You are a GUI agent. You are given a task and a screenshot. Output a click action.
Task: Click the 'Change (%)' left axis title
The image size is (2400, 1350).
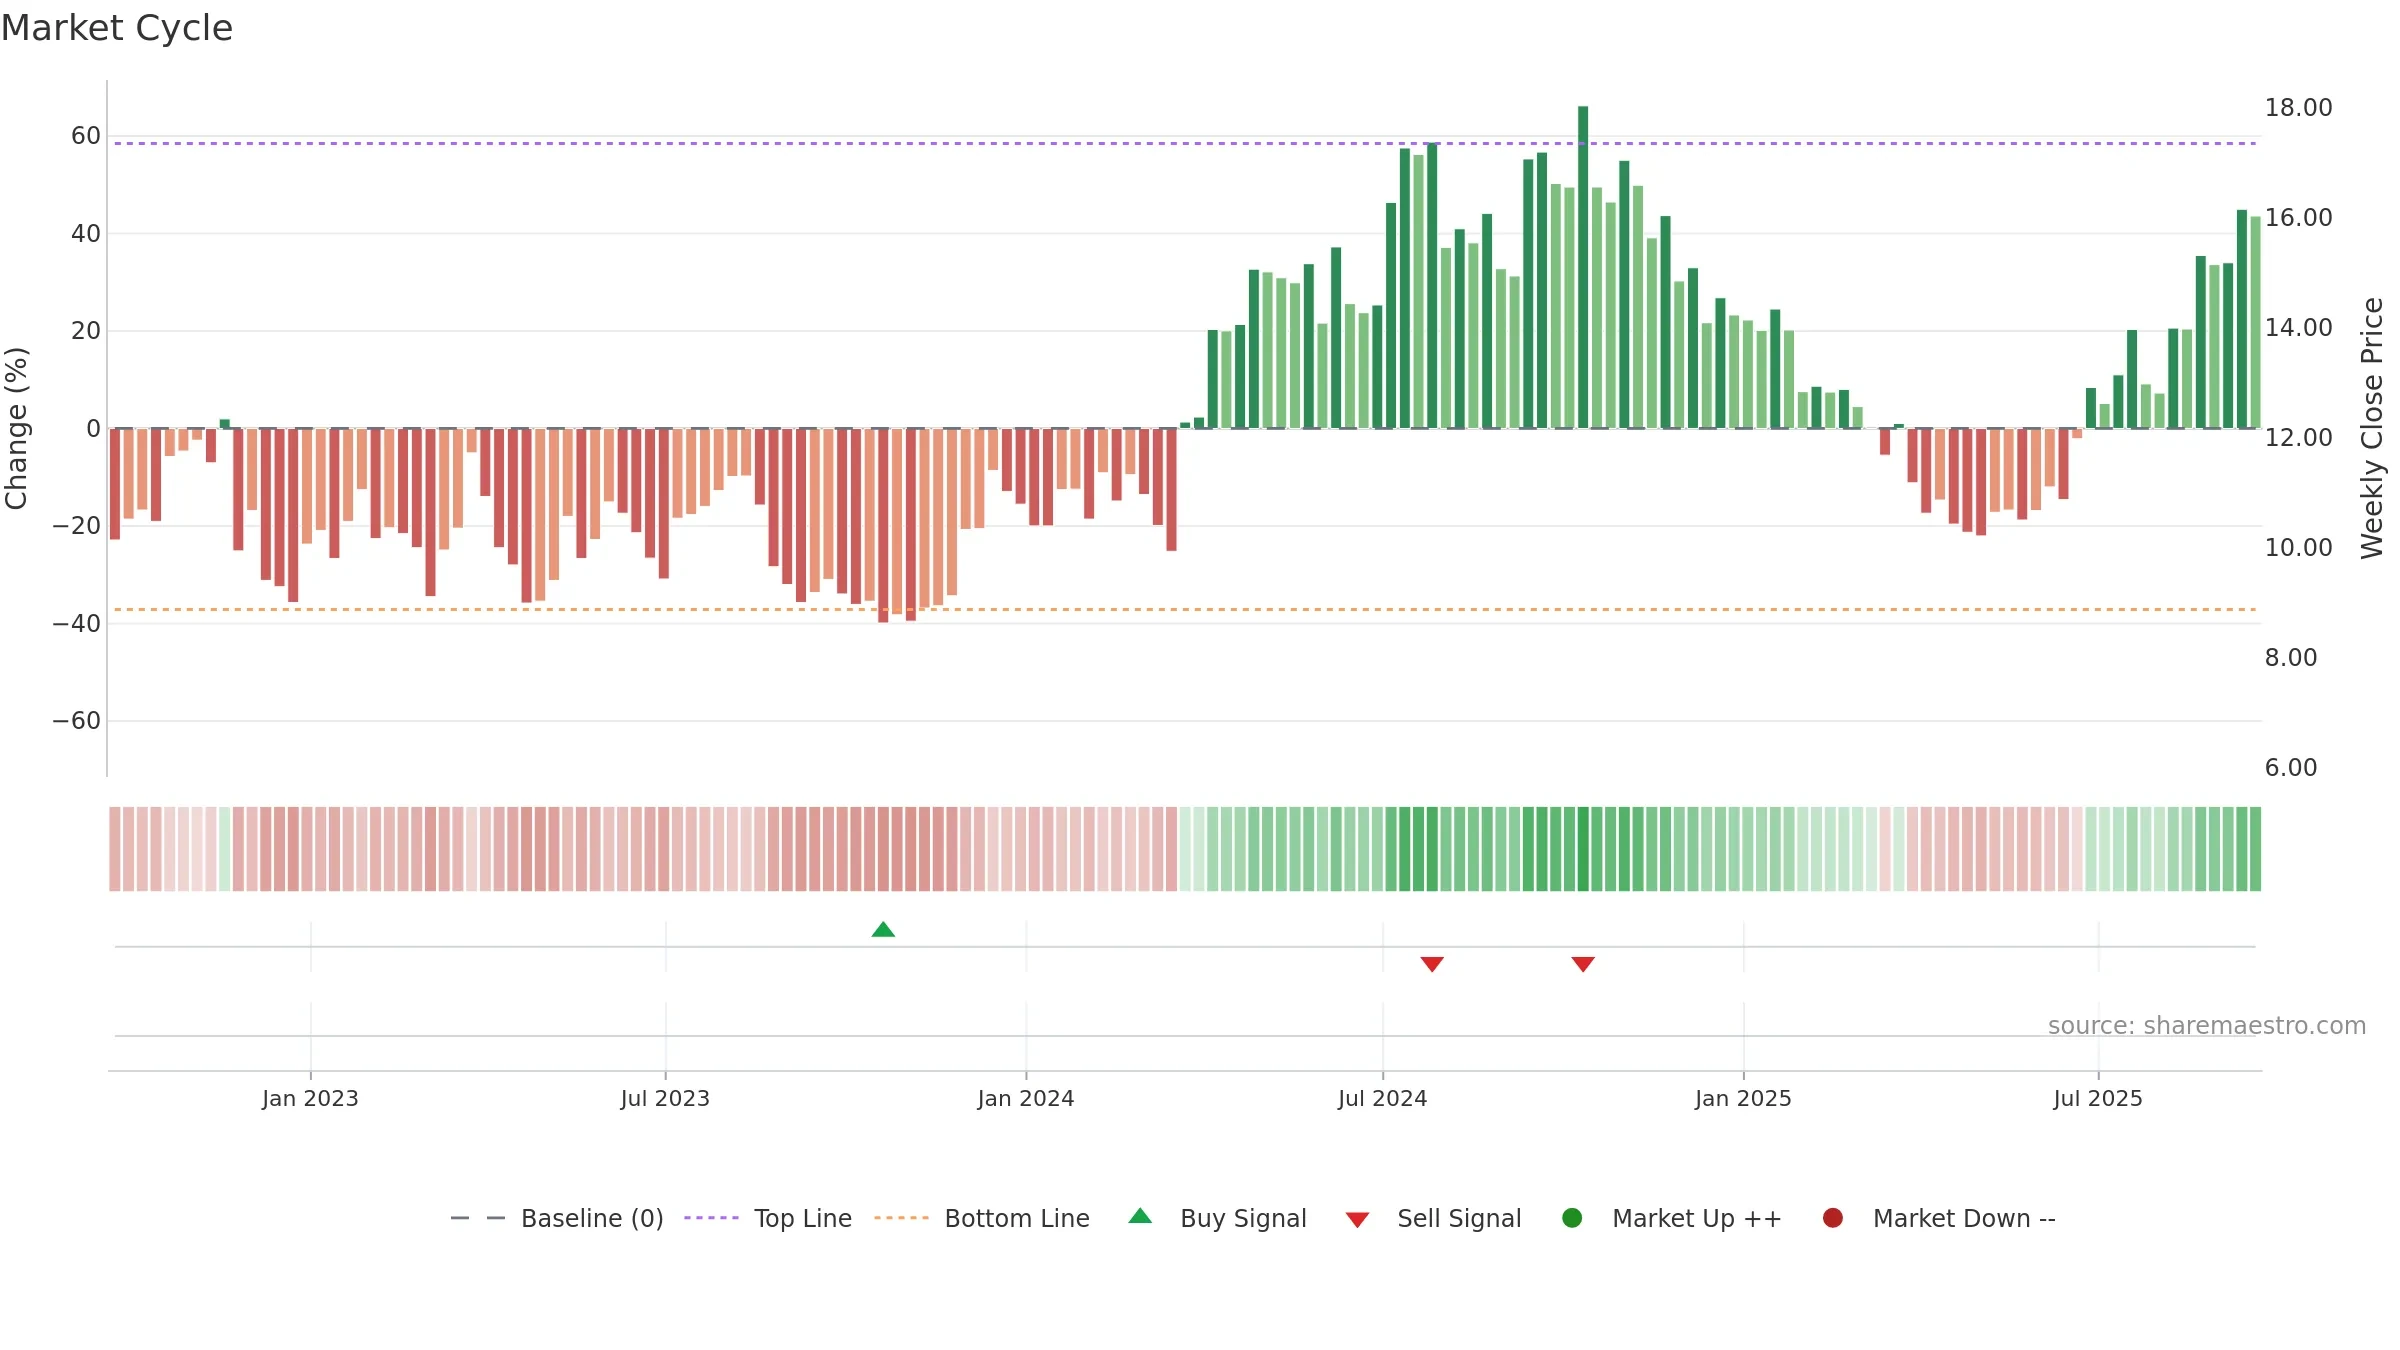coord(16,428)
